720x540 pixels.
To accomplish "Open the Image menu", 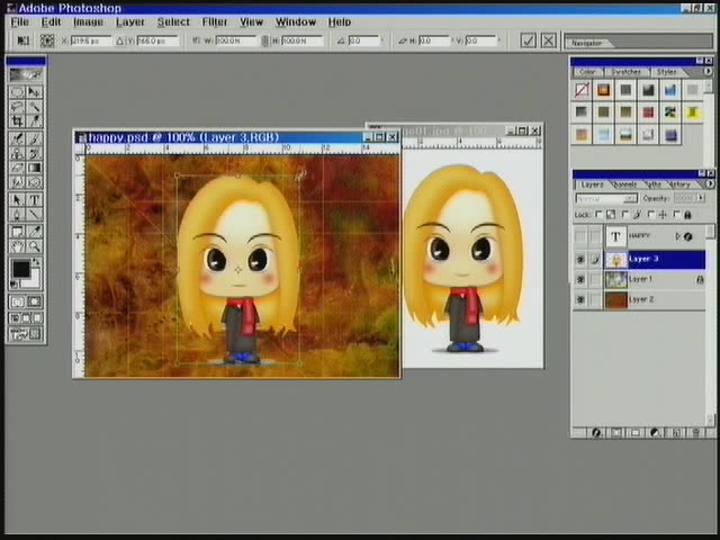I will coord(88,22).
